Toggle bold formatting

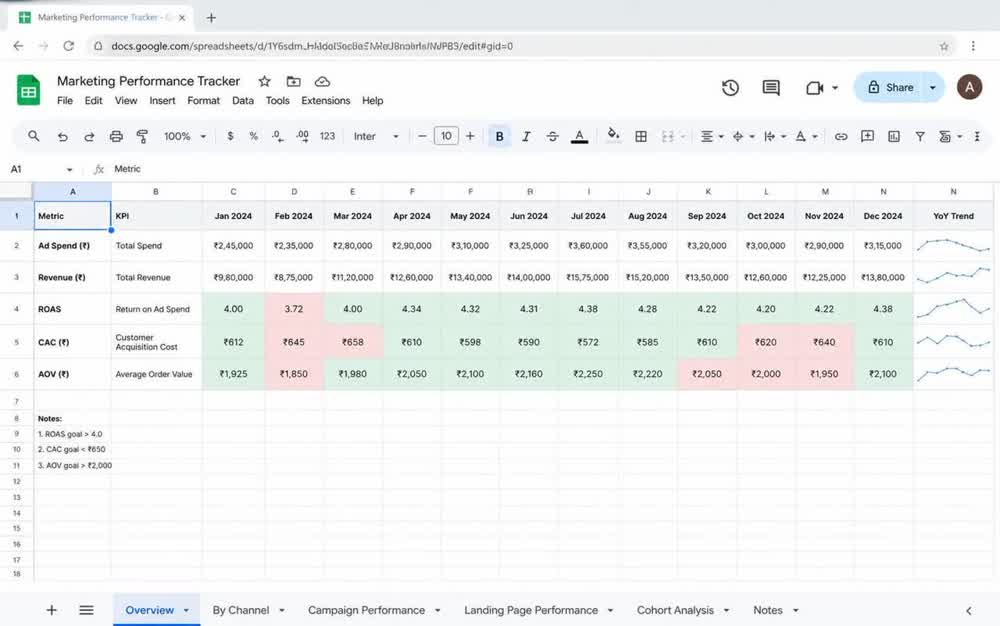click(x=499, y=136)
